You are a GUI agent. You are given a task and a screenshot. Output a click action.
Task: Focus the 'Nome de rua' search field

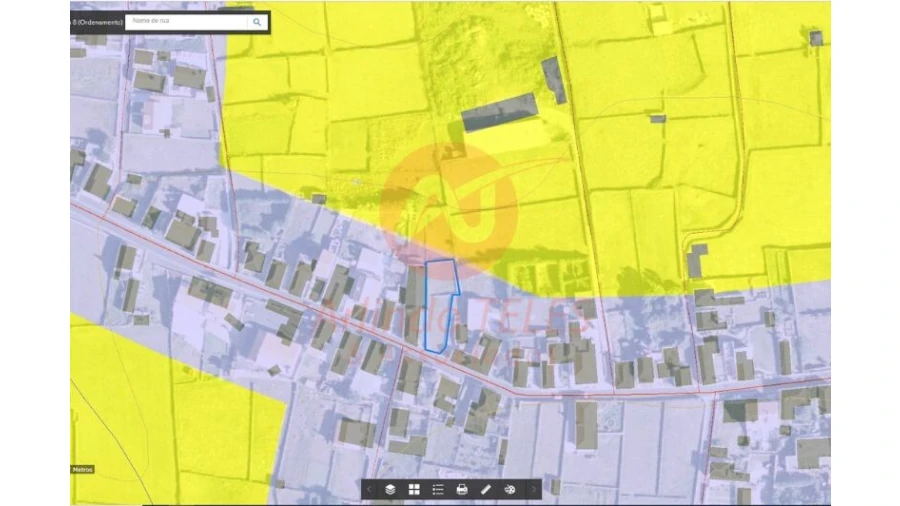tap(185, 21)
